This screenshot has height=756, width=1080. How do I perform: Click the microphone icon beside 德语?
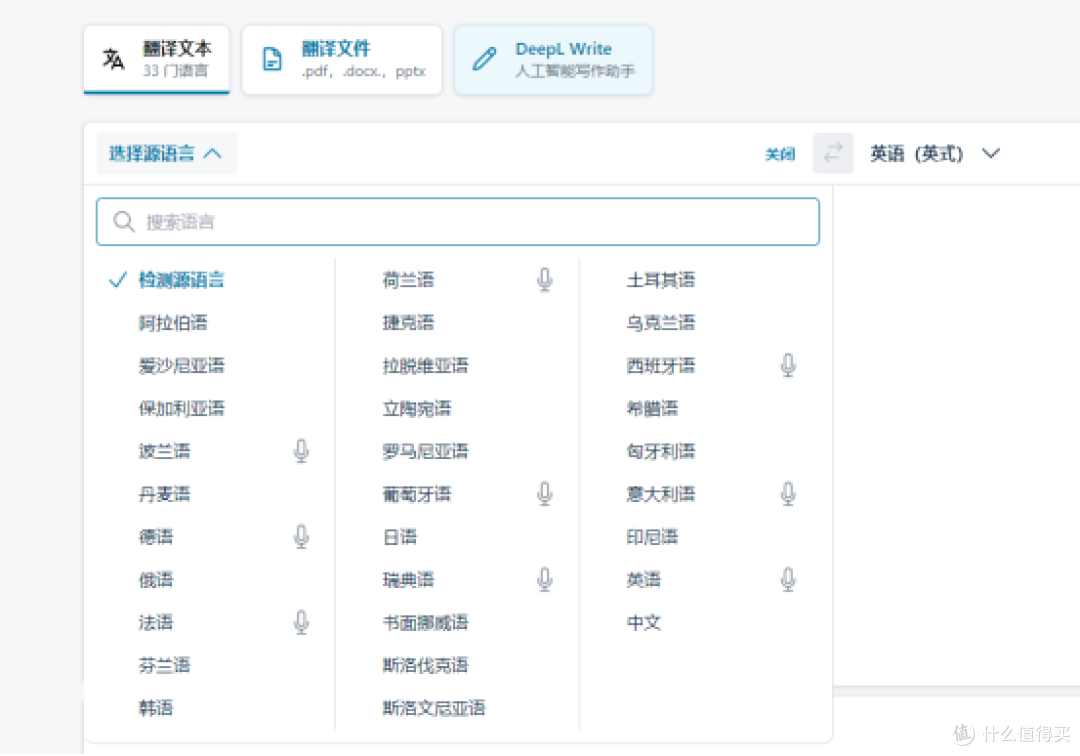click(x=301, y=536)
